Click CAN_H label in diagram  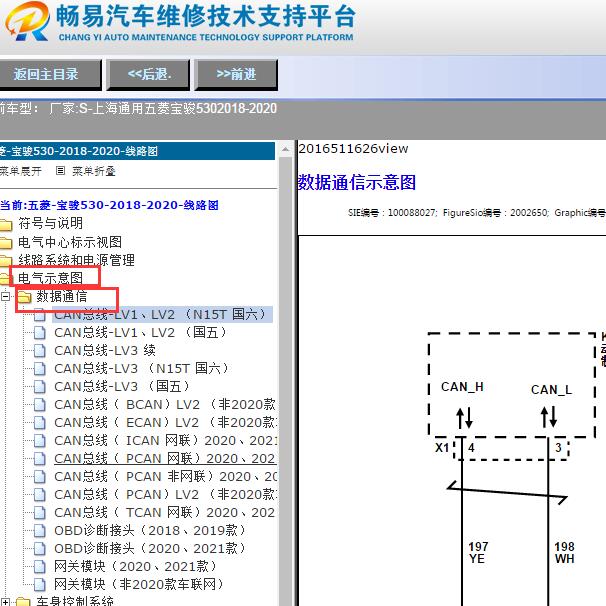click(462, 387)
